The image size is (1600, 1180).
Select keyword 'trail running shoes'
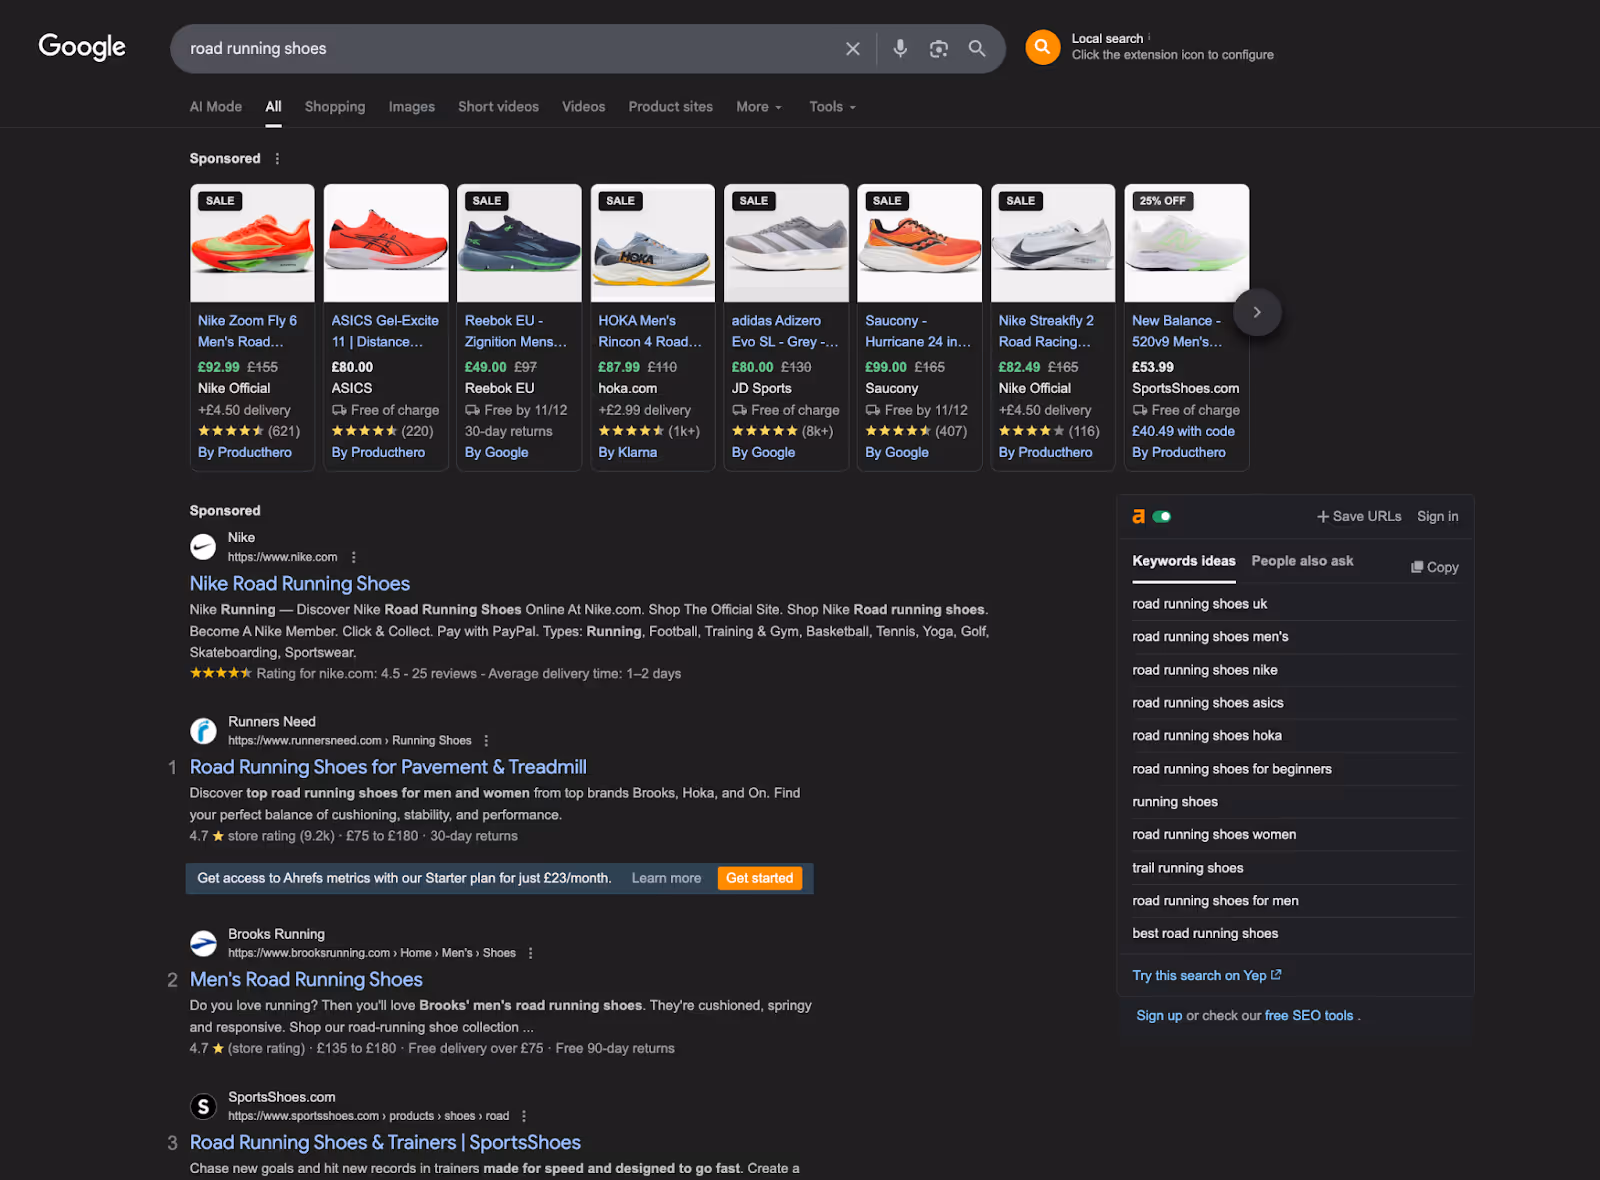tap(1187, 868)
